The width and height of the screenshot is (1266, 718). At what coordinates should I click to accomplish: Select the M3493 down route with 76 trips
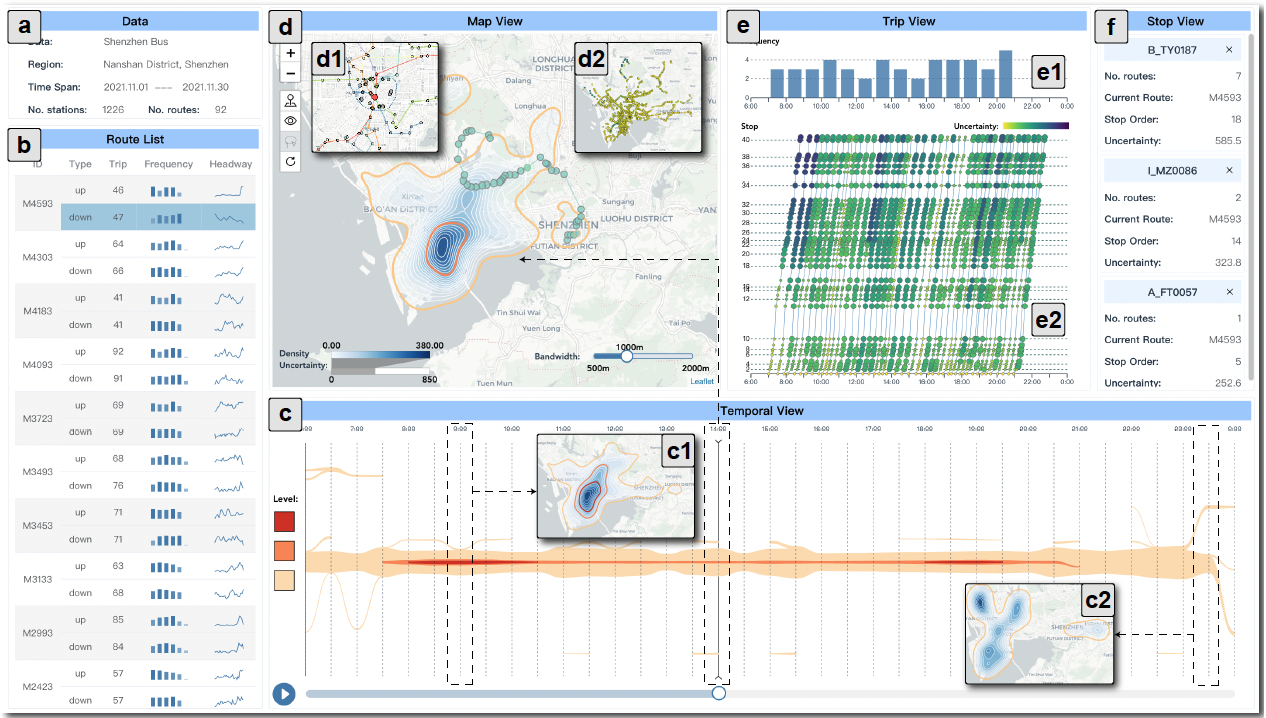[158, 486]
